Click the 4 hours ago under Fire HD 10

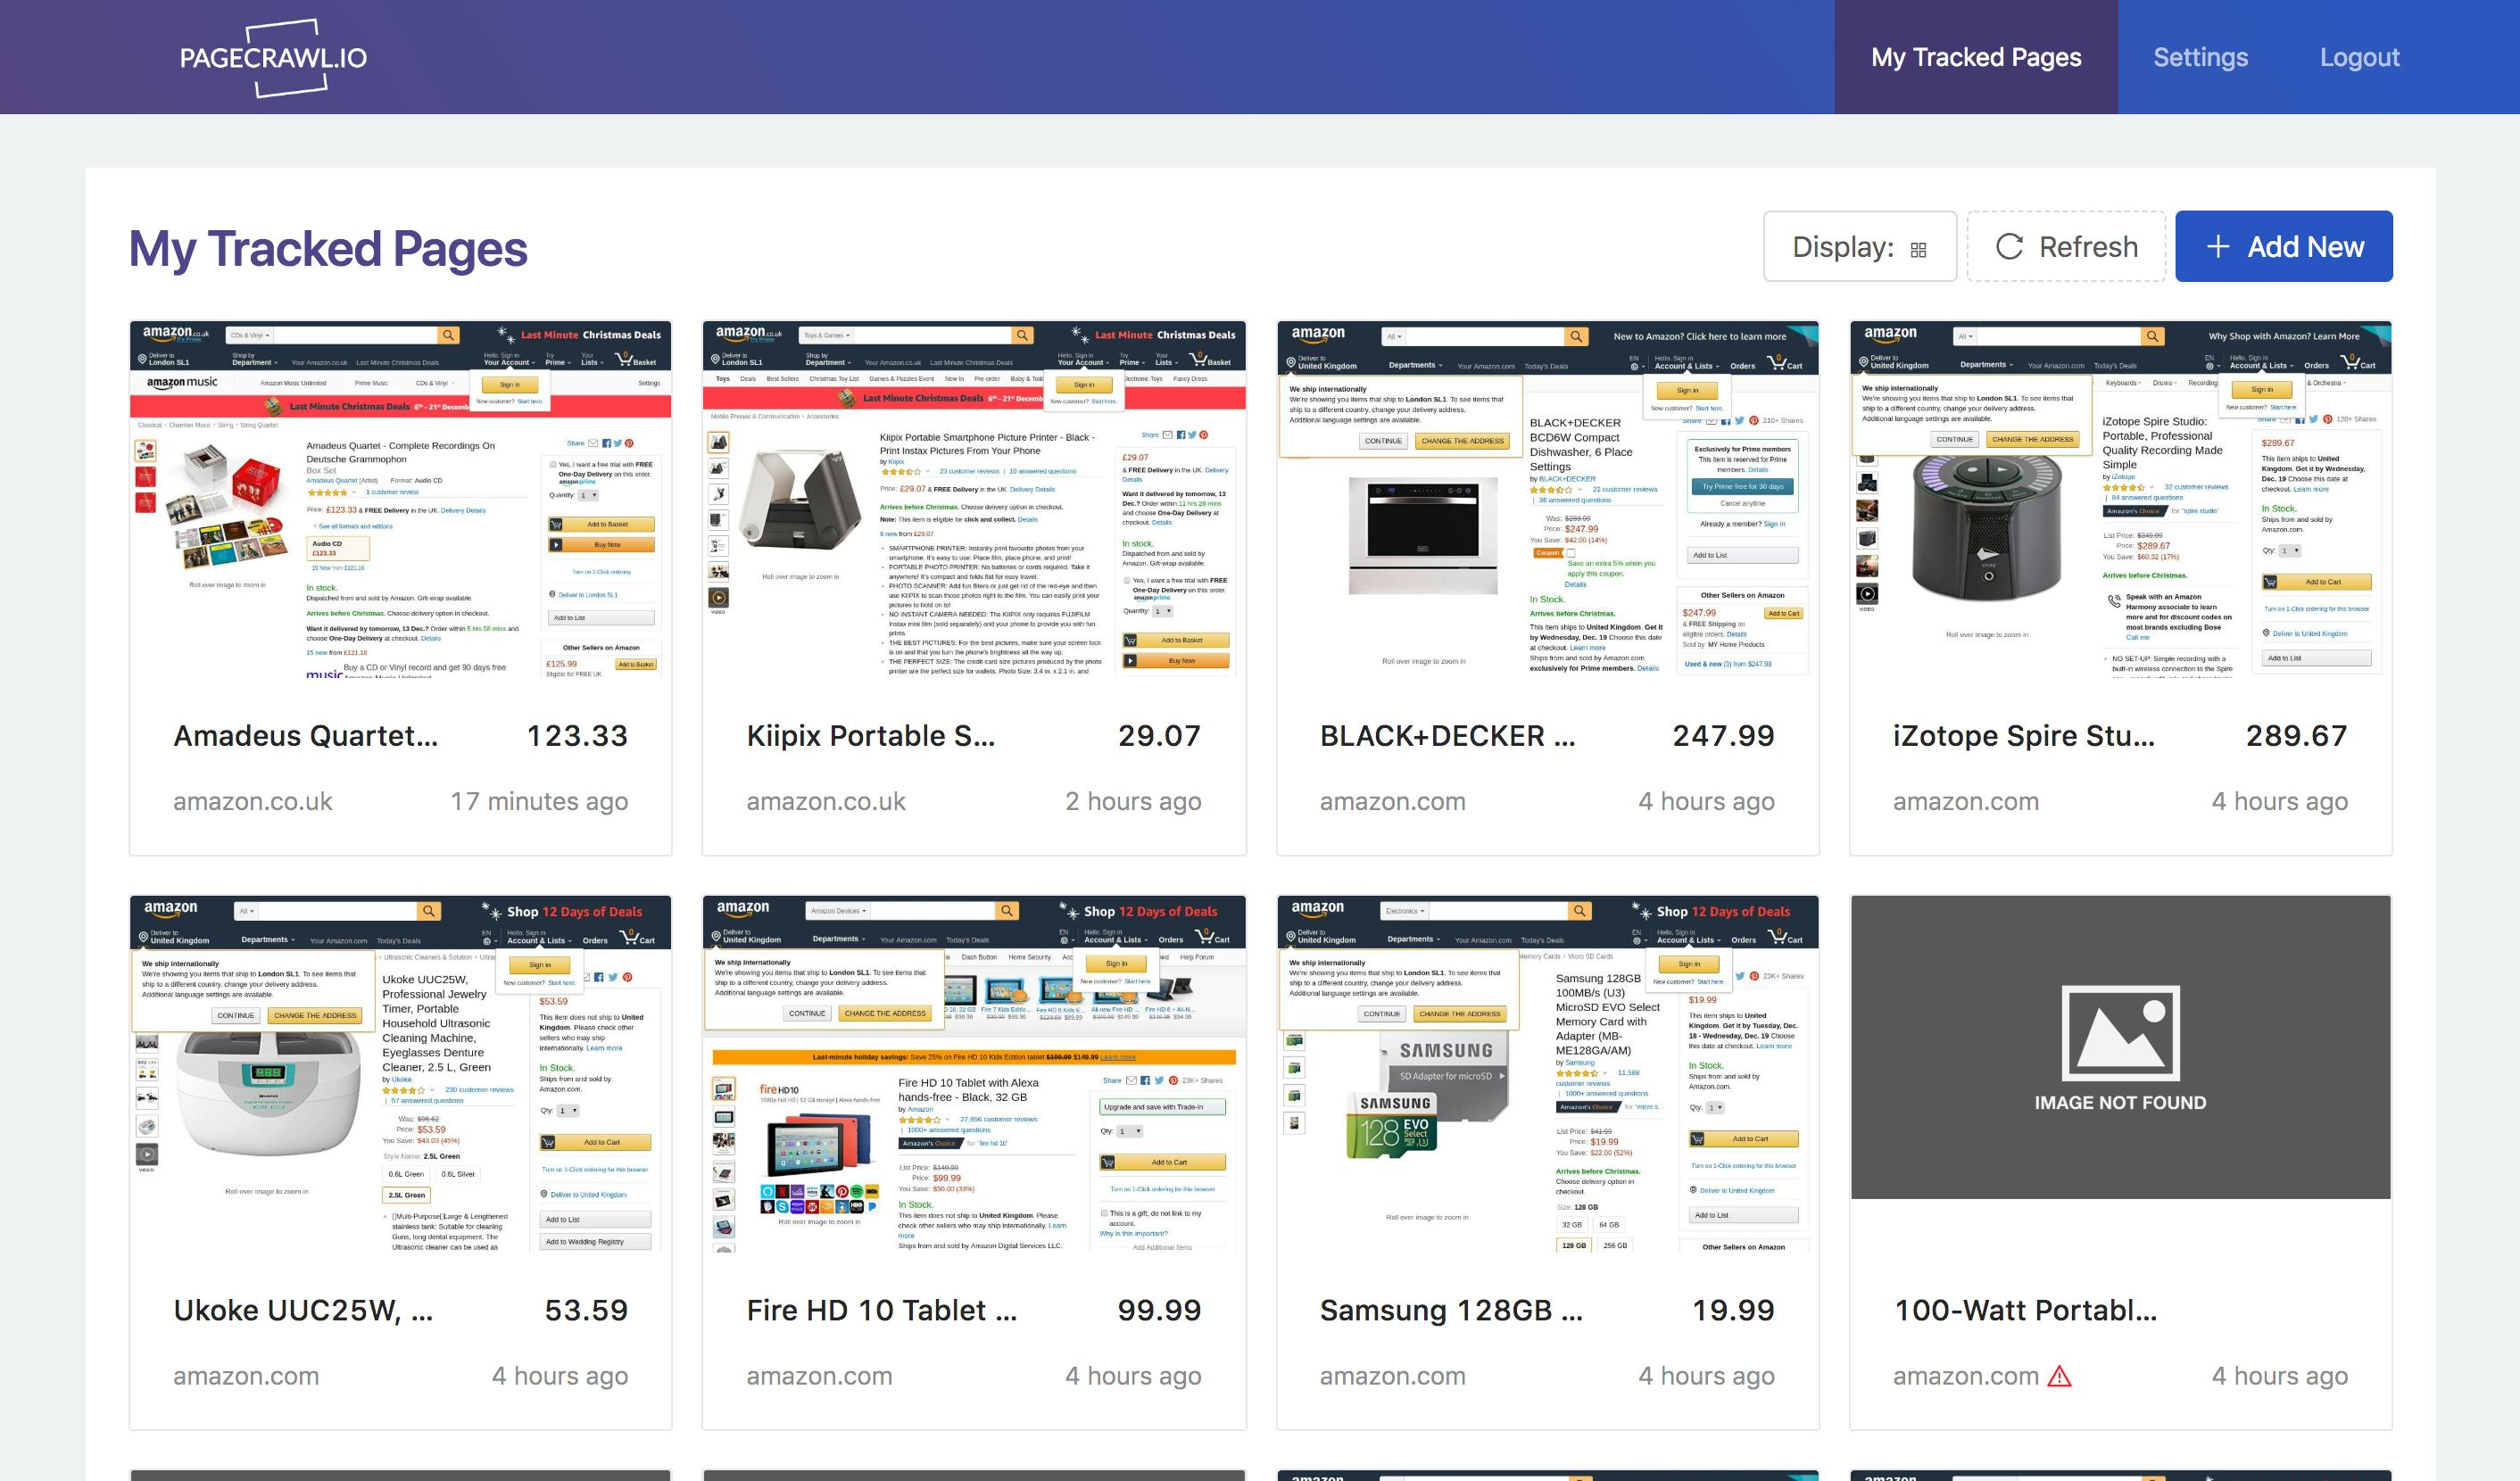(x=1133, y=1376)
